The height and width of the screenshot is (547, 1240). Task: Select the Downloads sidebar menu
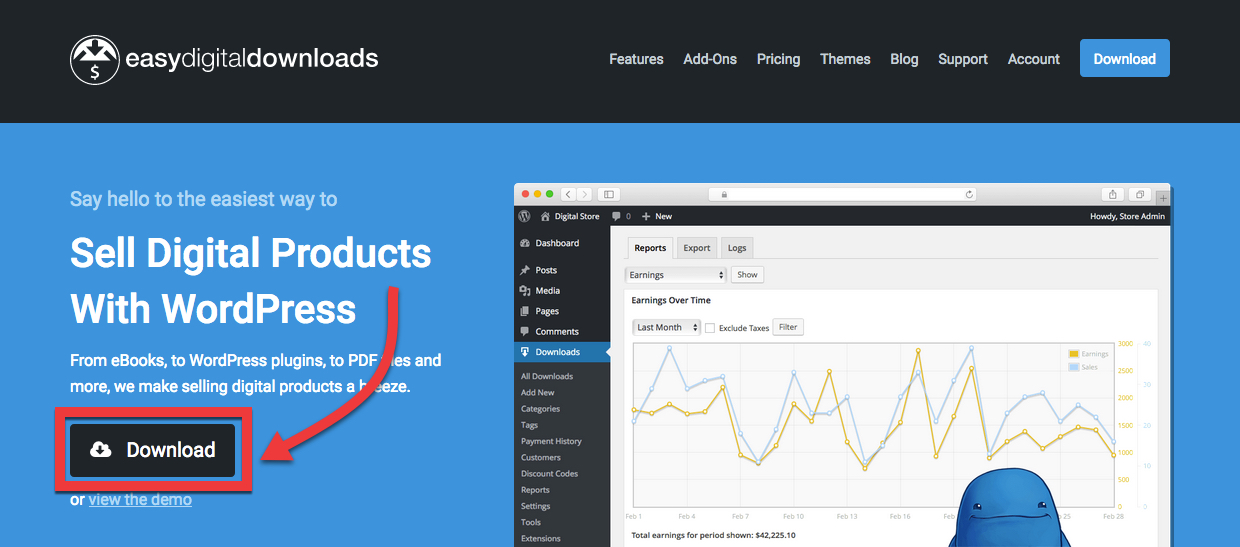coord(562,352)
